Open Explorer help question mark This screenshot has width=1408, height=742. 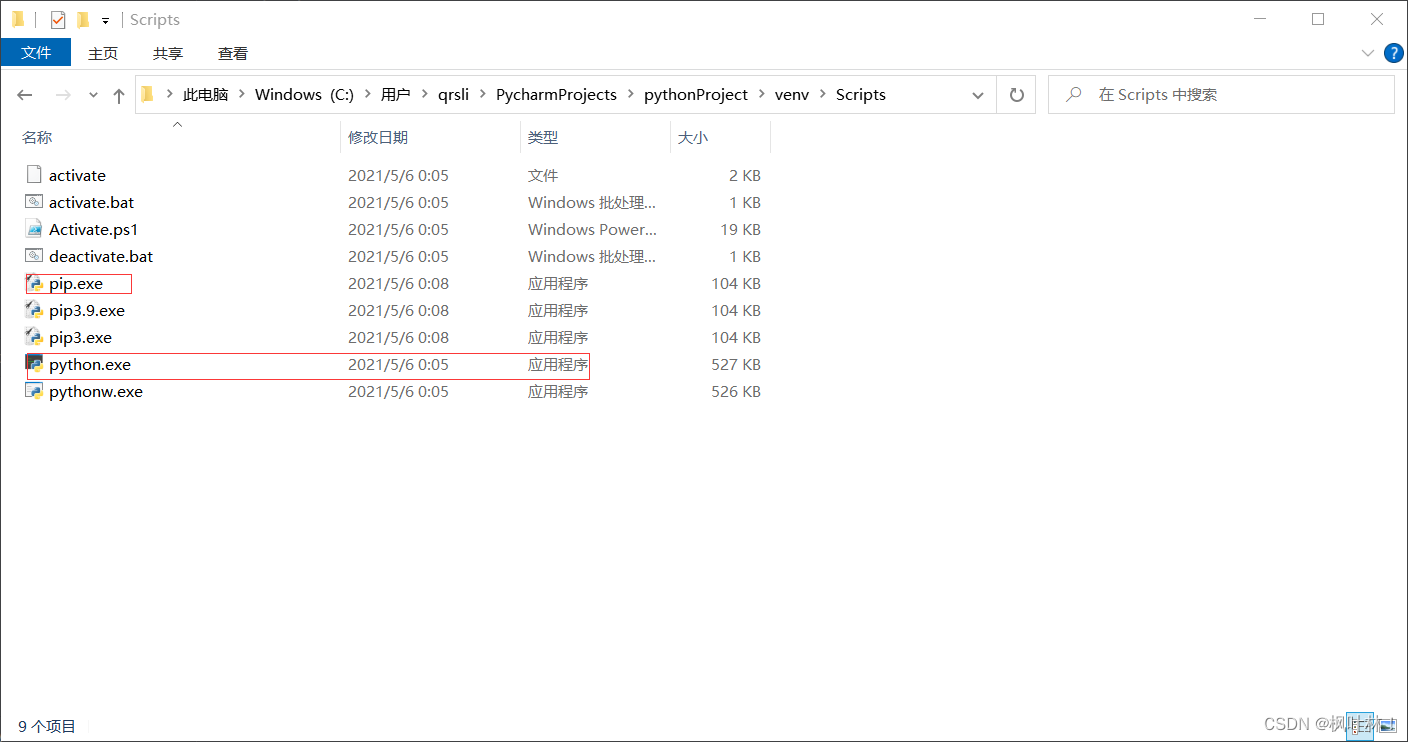pyautogui.click(x=1393, y=53)
